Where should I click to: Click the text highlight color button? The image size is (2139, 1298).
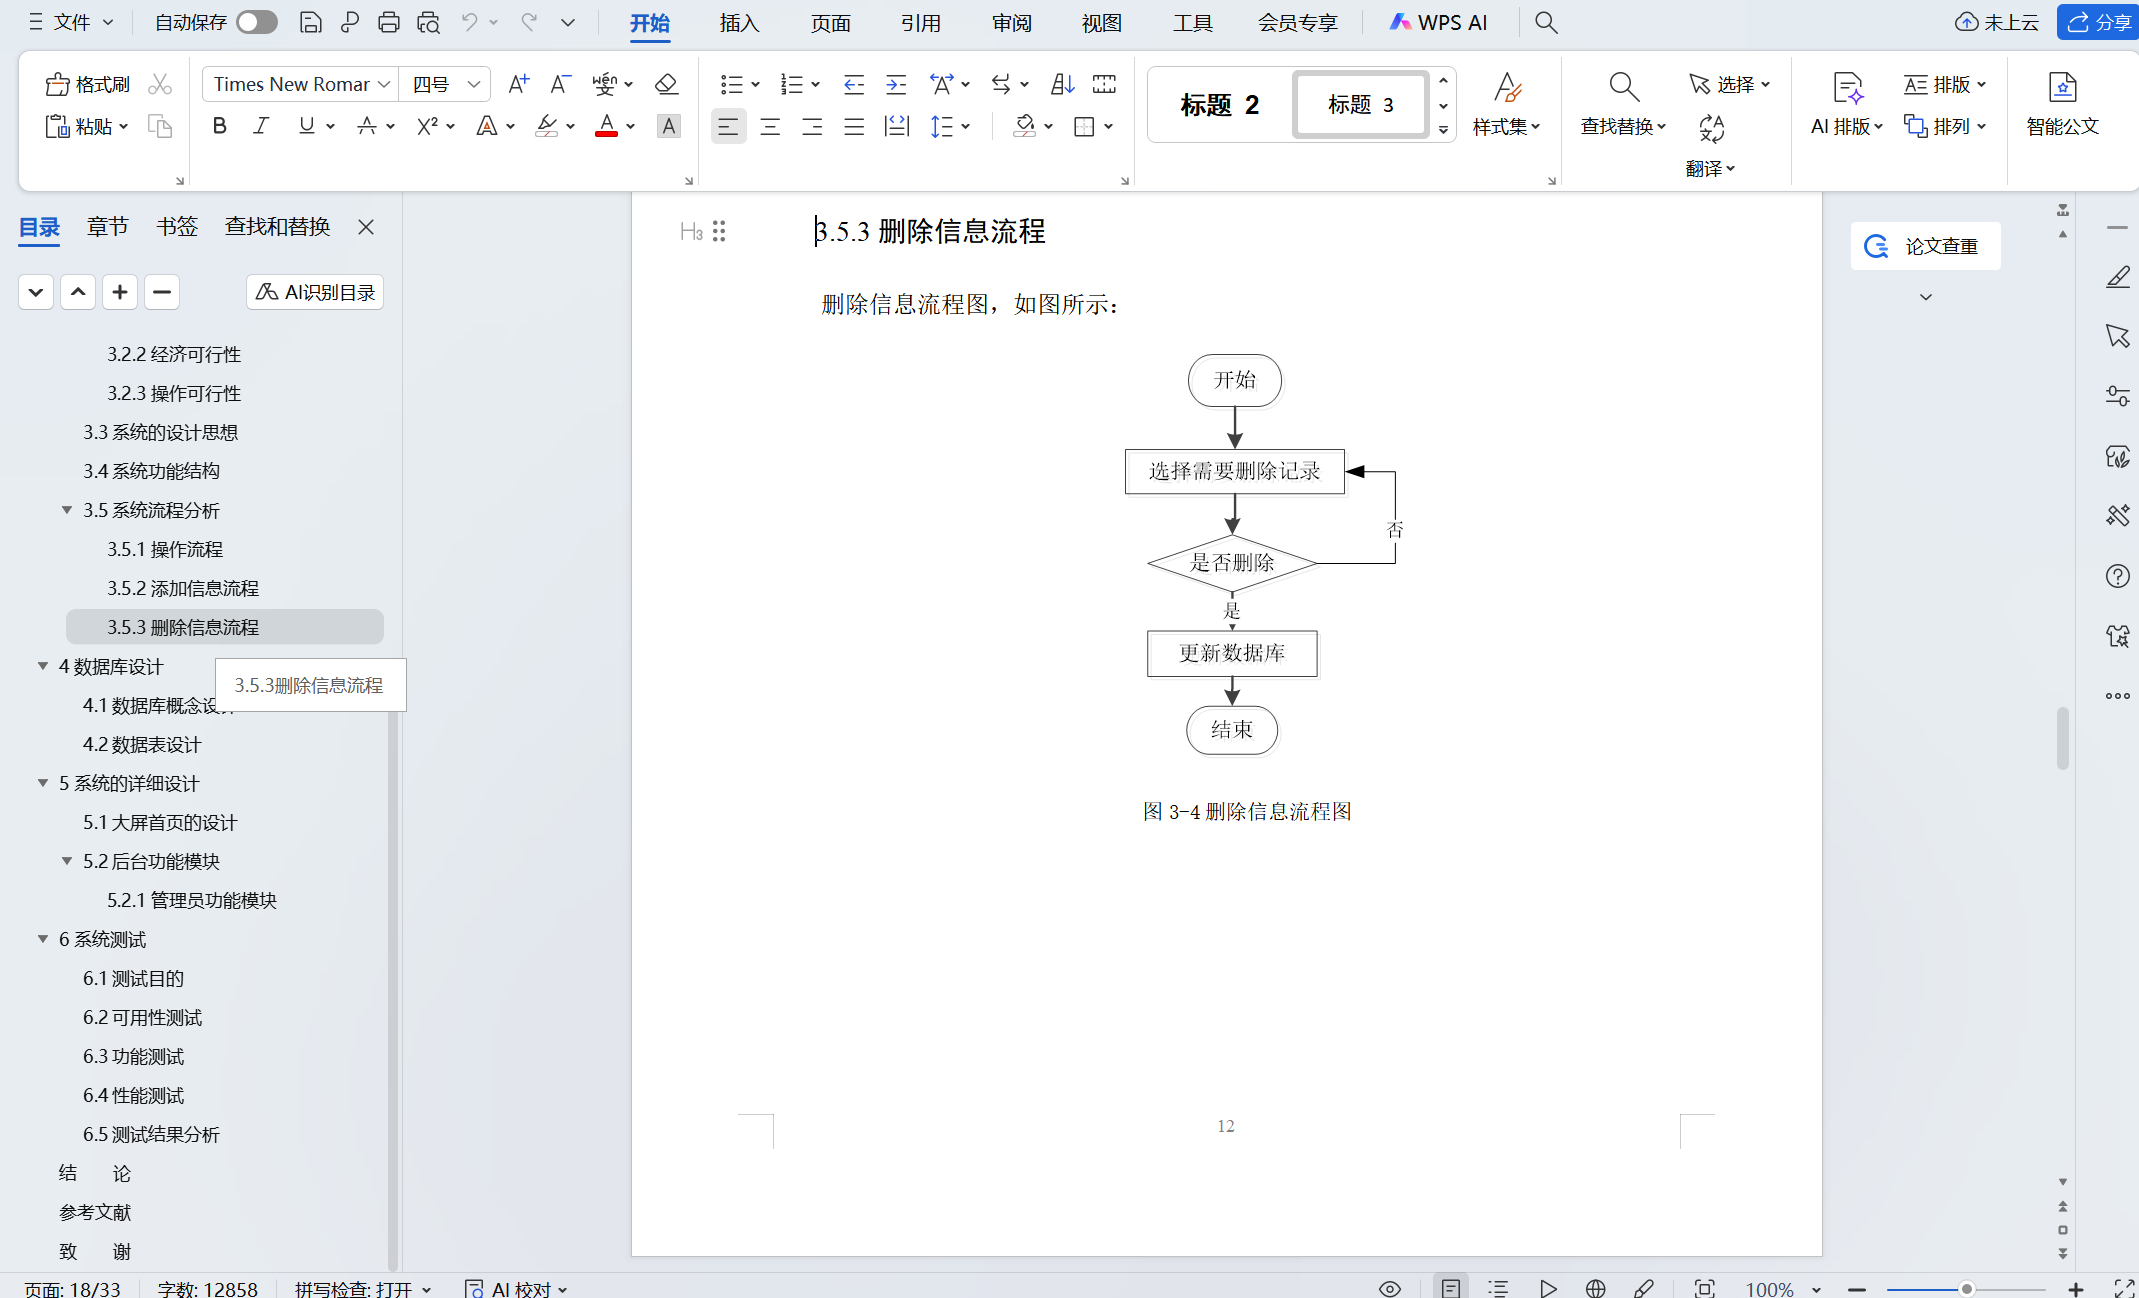click(546, 126)
